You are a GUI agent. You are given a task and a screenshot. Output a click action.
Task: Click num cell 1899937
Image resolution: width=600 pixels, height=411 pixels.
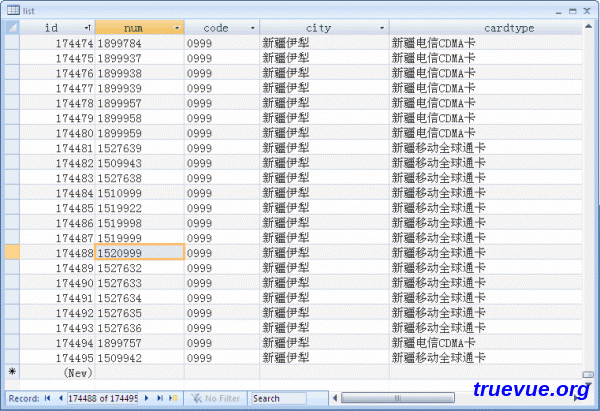[139, 58]
